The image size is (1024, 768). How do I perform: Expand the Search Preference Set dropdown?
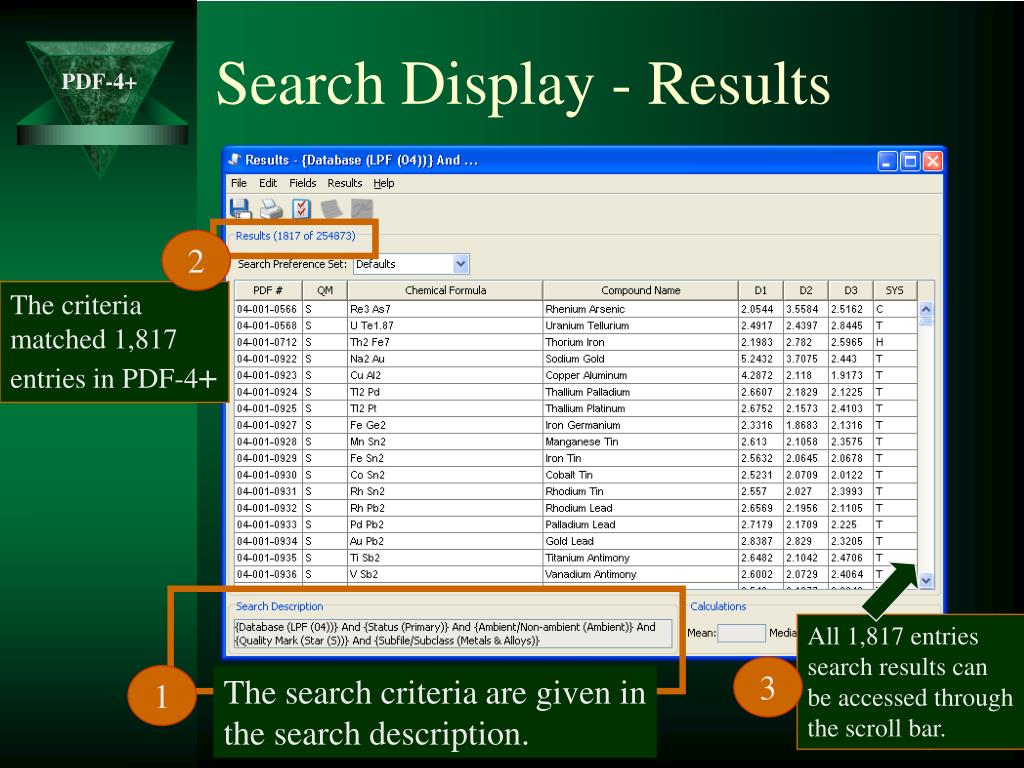461,264
